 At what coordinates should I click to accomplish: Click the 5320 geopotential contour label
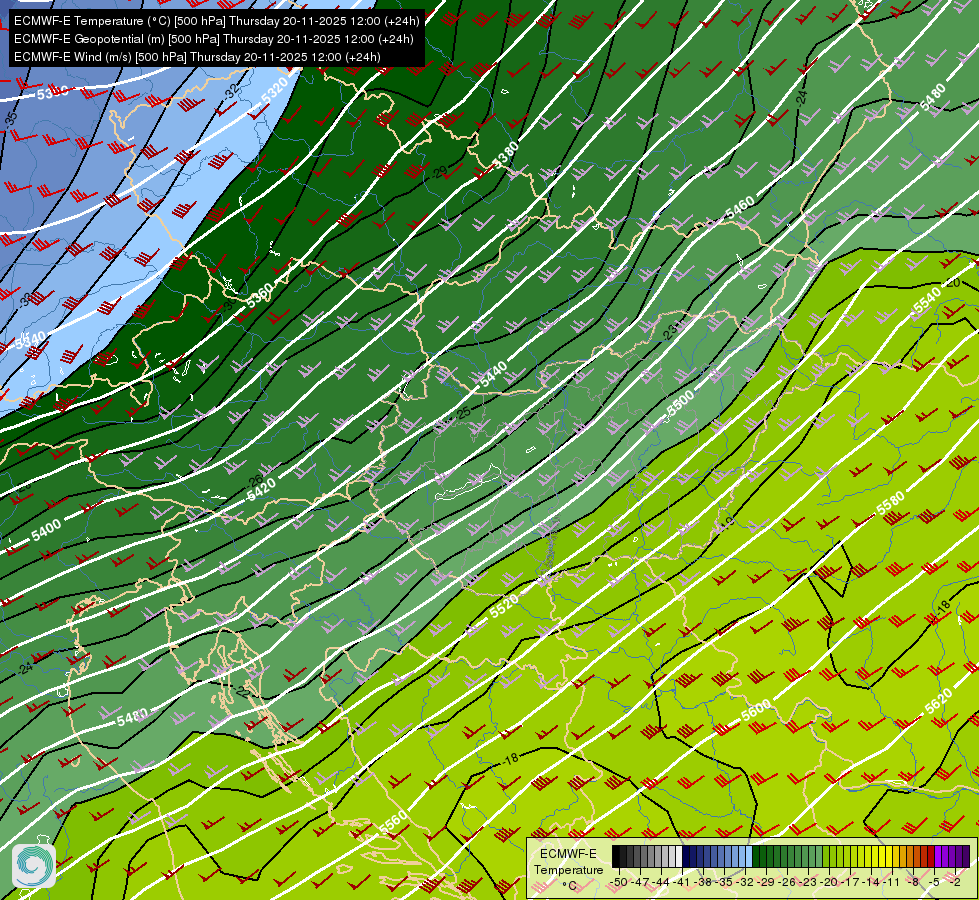pos(274,91)
